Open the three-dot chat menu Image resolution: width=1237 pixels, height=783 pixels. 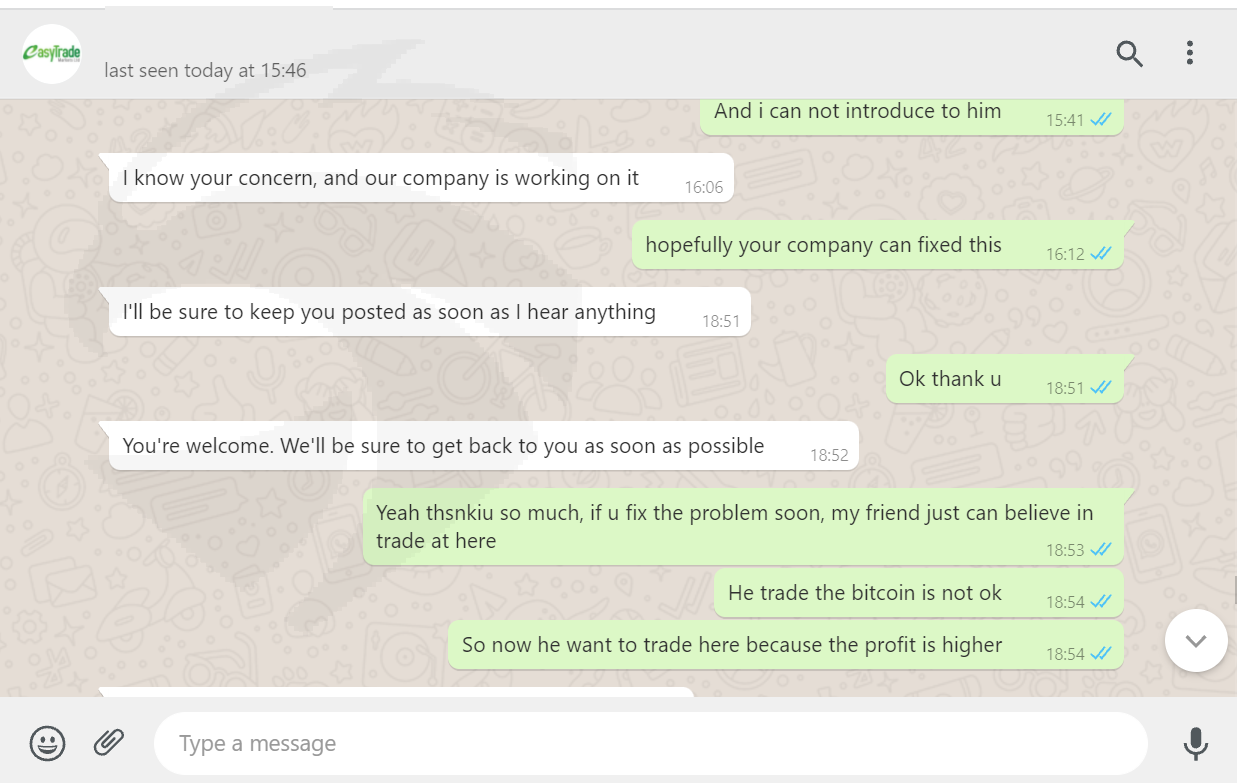(x=1189, y=53)
